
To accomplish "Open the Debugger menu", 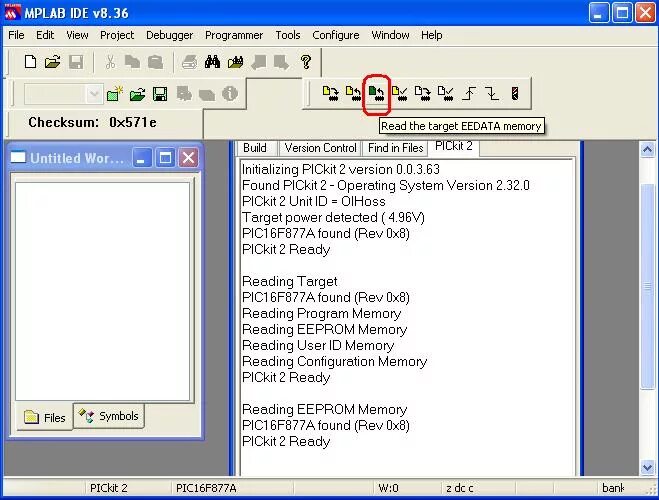I will [169, 35].
